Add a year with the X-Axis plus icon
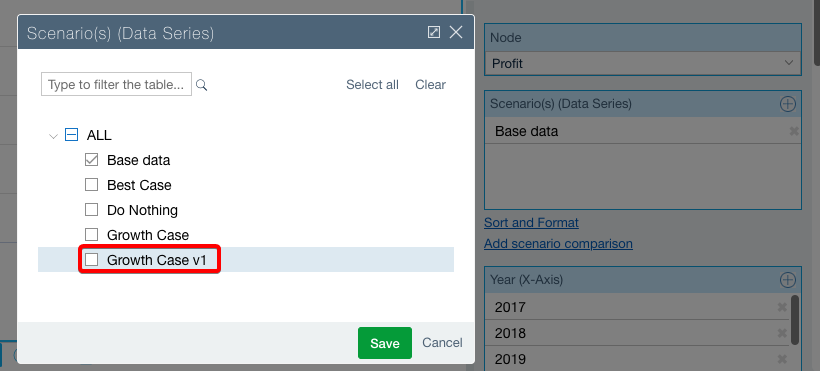The image size is (820, 371). pyautogui.click(x=787, y=280)
